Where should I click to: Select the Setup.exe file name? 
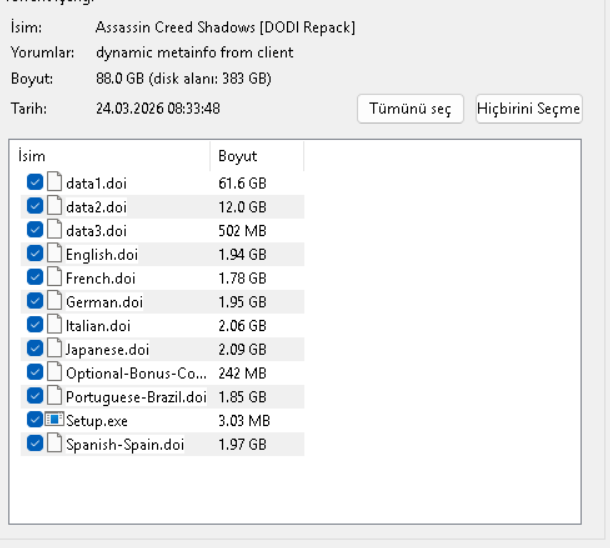[97, 421]
